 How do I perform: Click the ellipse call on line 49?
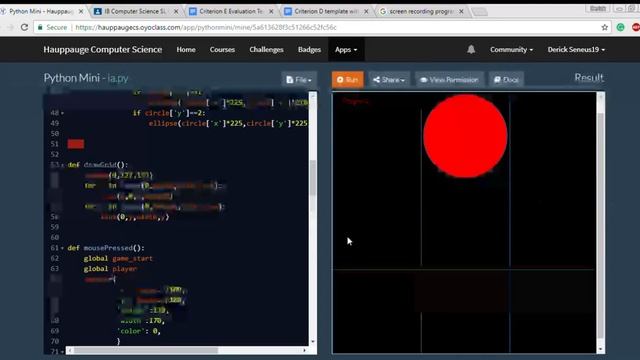228,123
